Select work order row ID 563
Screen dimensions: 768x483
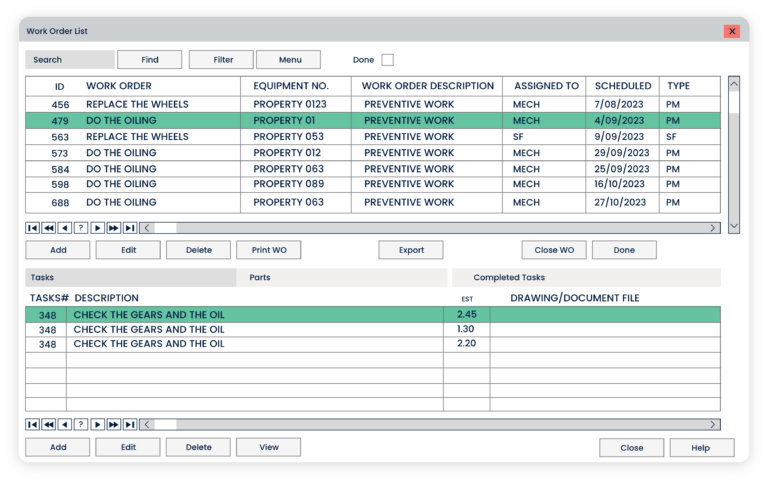pyautogui.click(x=373, y=137)
